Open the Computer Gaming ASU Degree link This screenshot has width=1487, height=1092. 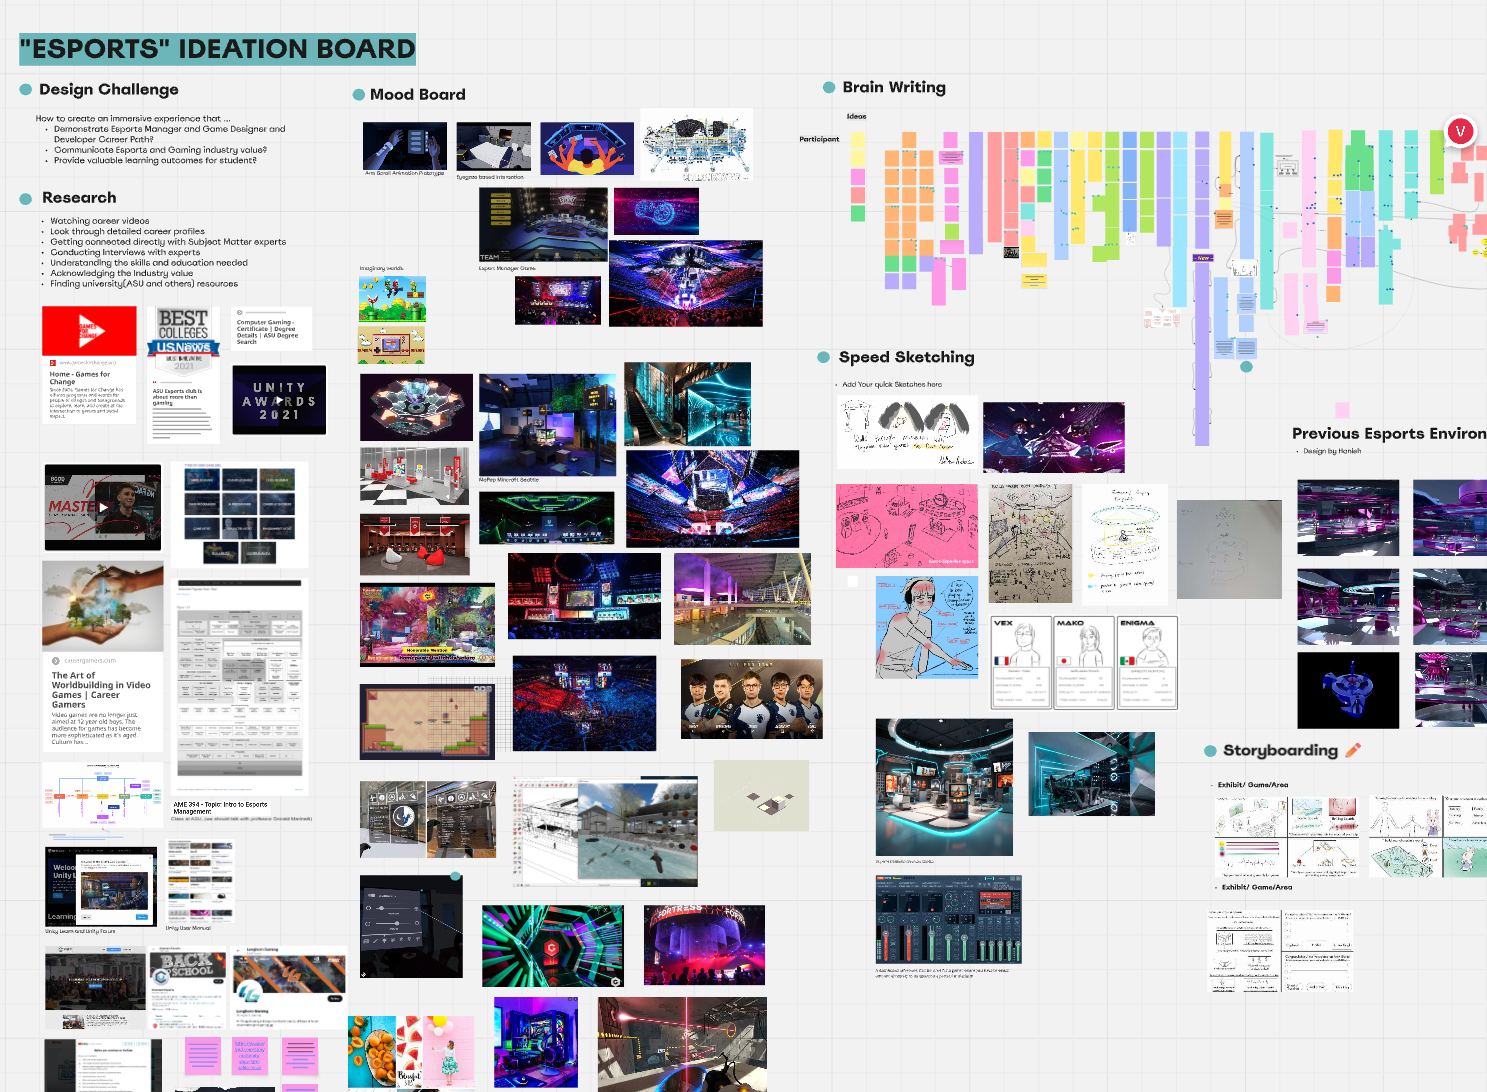click(267, 332)
